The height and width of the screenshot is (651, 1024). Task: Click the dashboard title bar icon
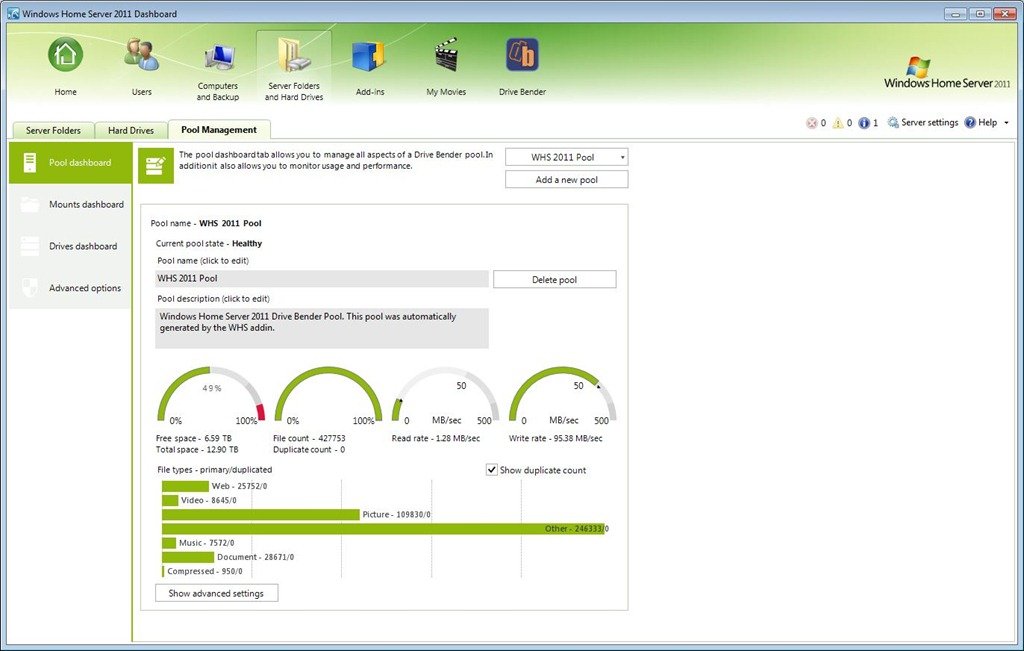pos(13,13)
